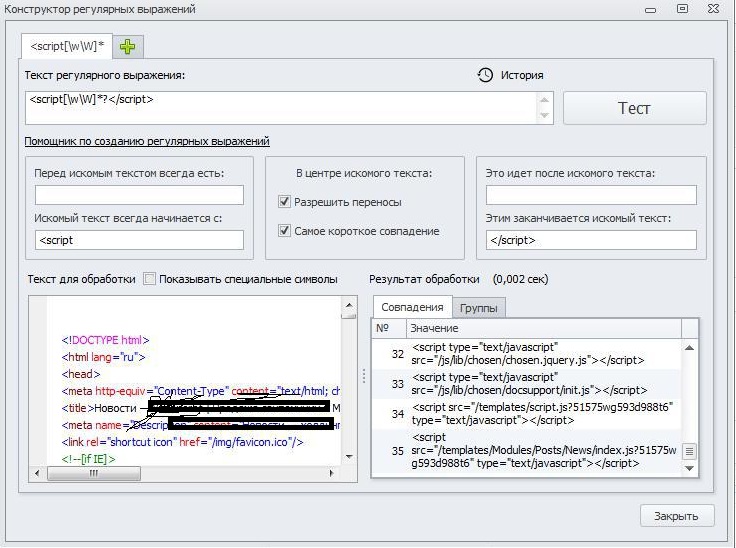
Task: Click the Перед искомым текстом input field
Action: click(x=139, y=195)
